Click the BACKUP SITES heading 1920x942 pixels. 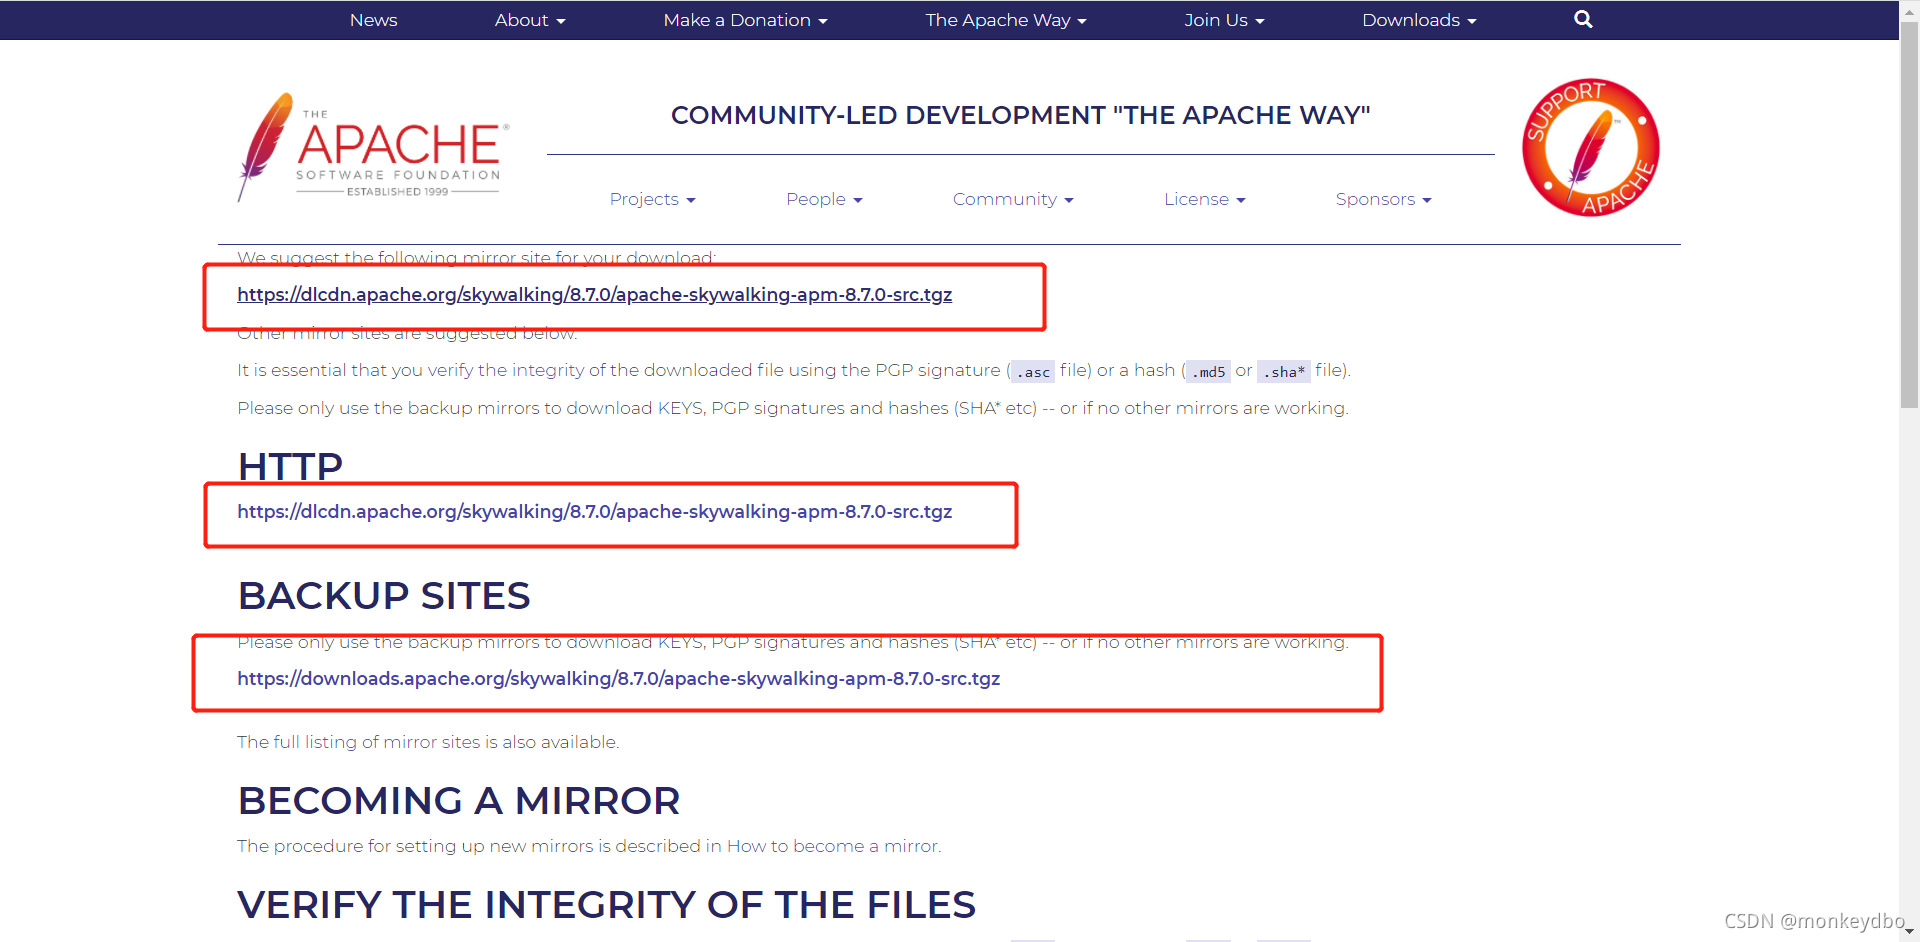384,596
